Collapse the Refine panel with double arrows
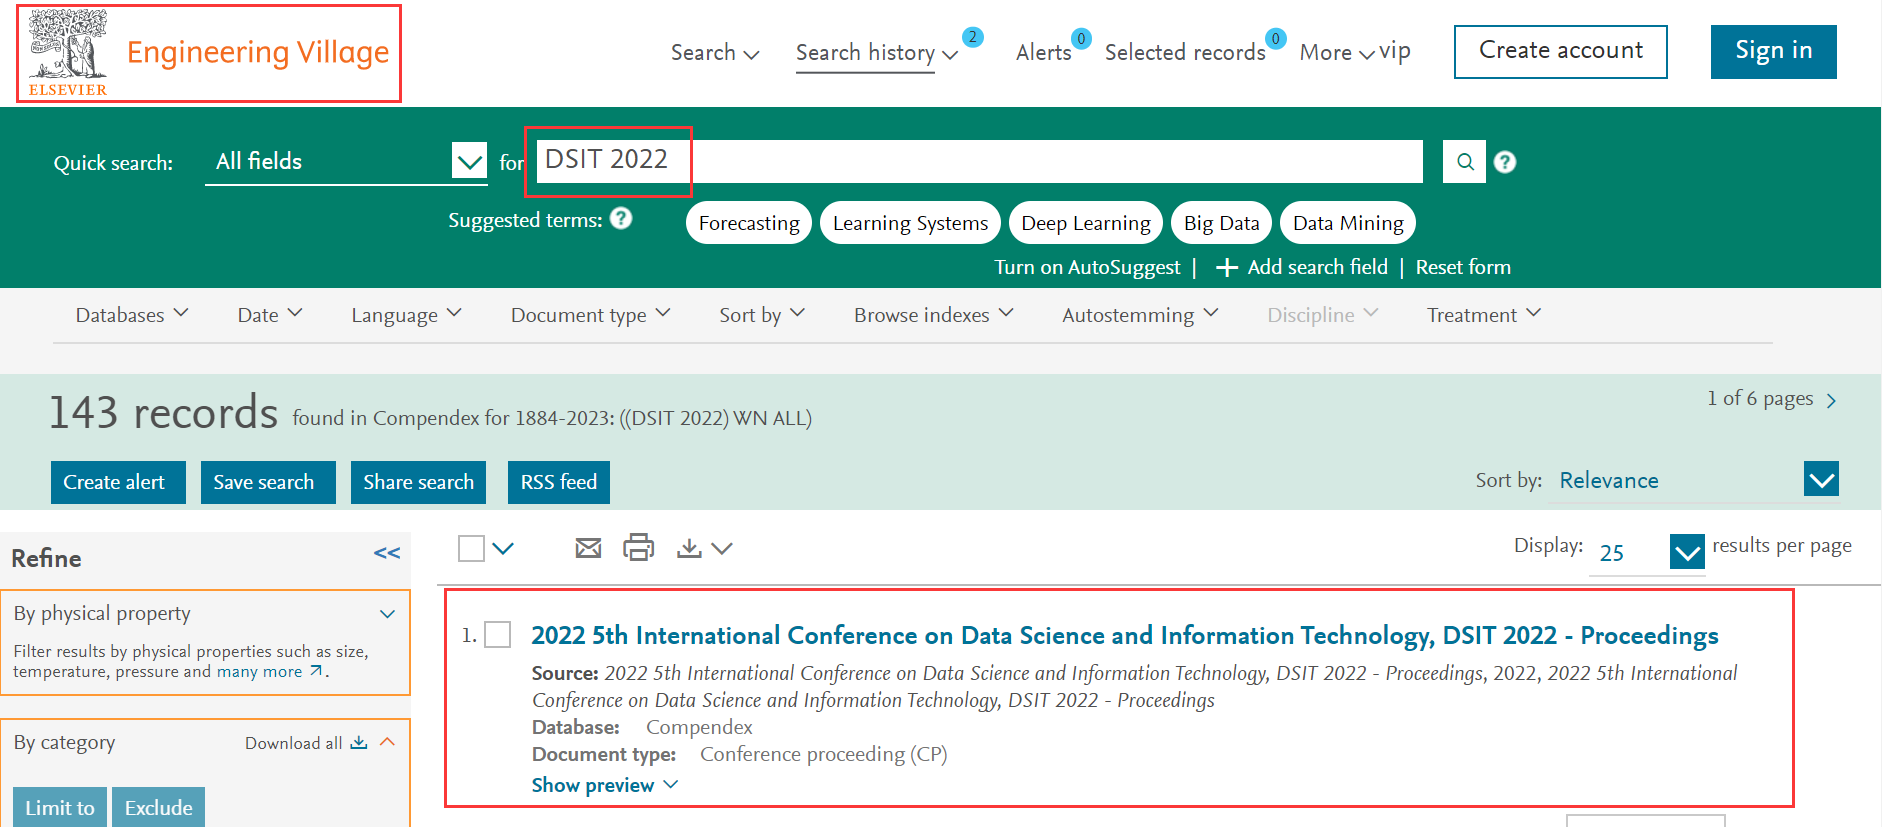This screenshot has width=1882, height=827. pos(387,553)
